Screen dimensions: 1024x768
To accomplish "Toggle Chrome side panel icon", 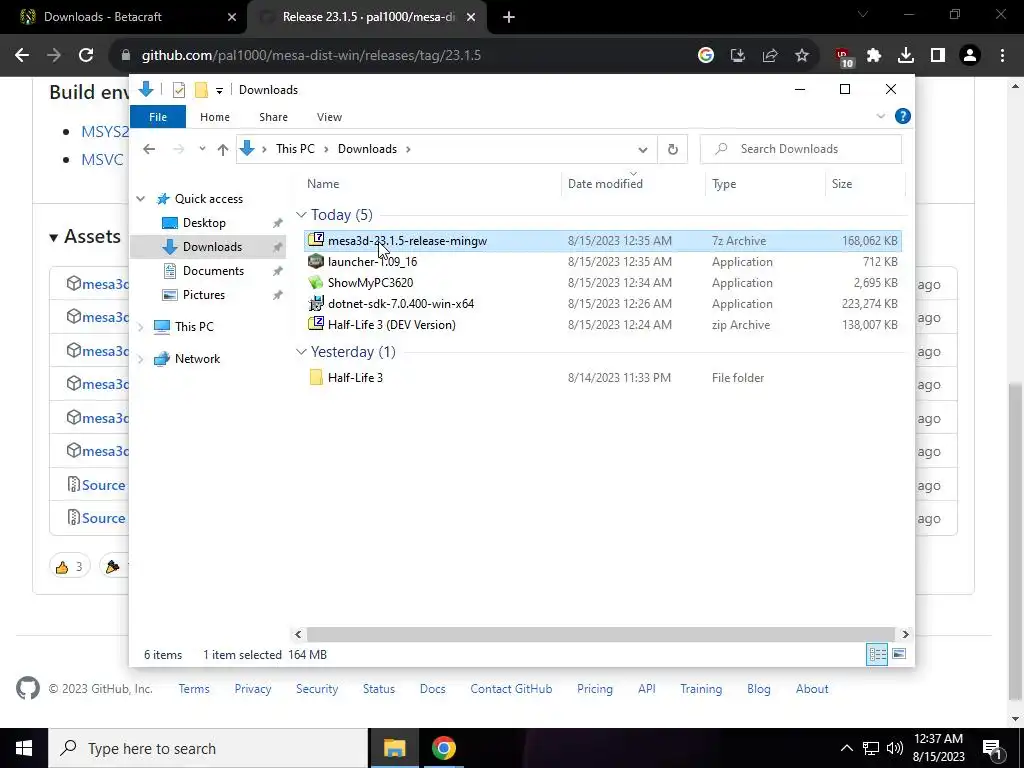I will click(x=938, y=56).
